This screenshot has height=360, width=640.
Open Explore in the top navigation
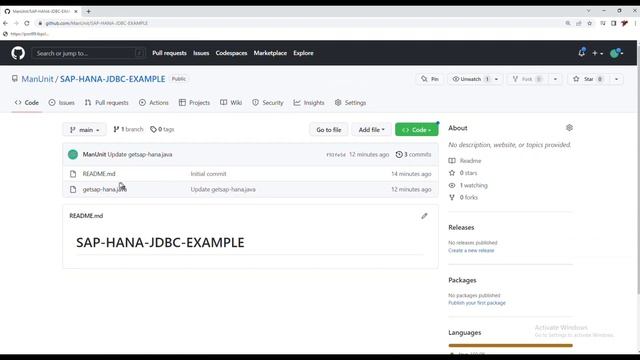(303, 53)
